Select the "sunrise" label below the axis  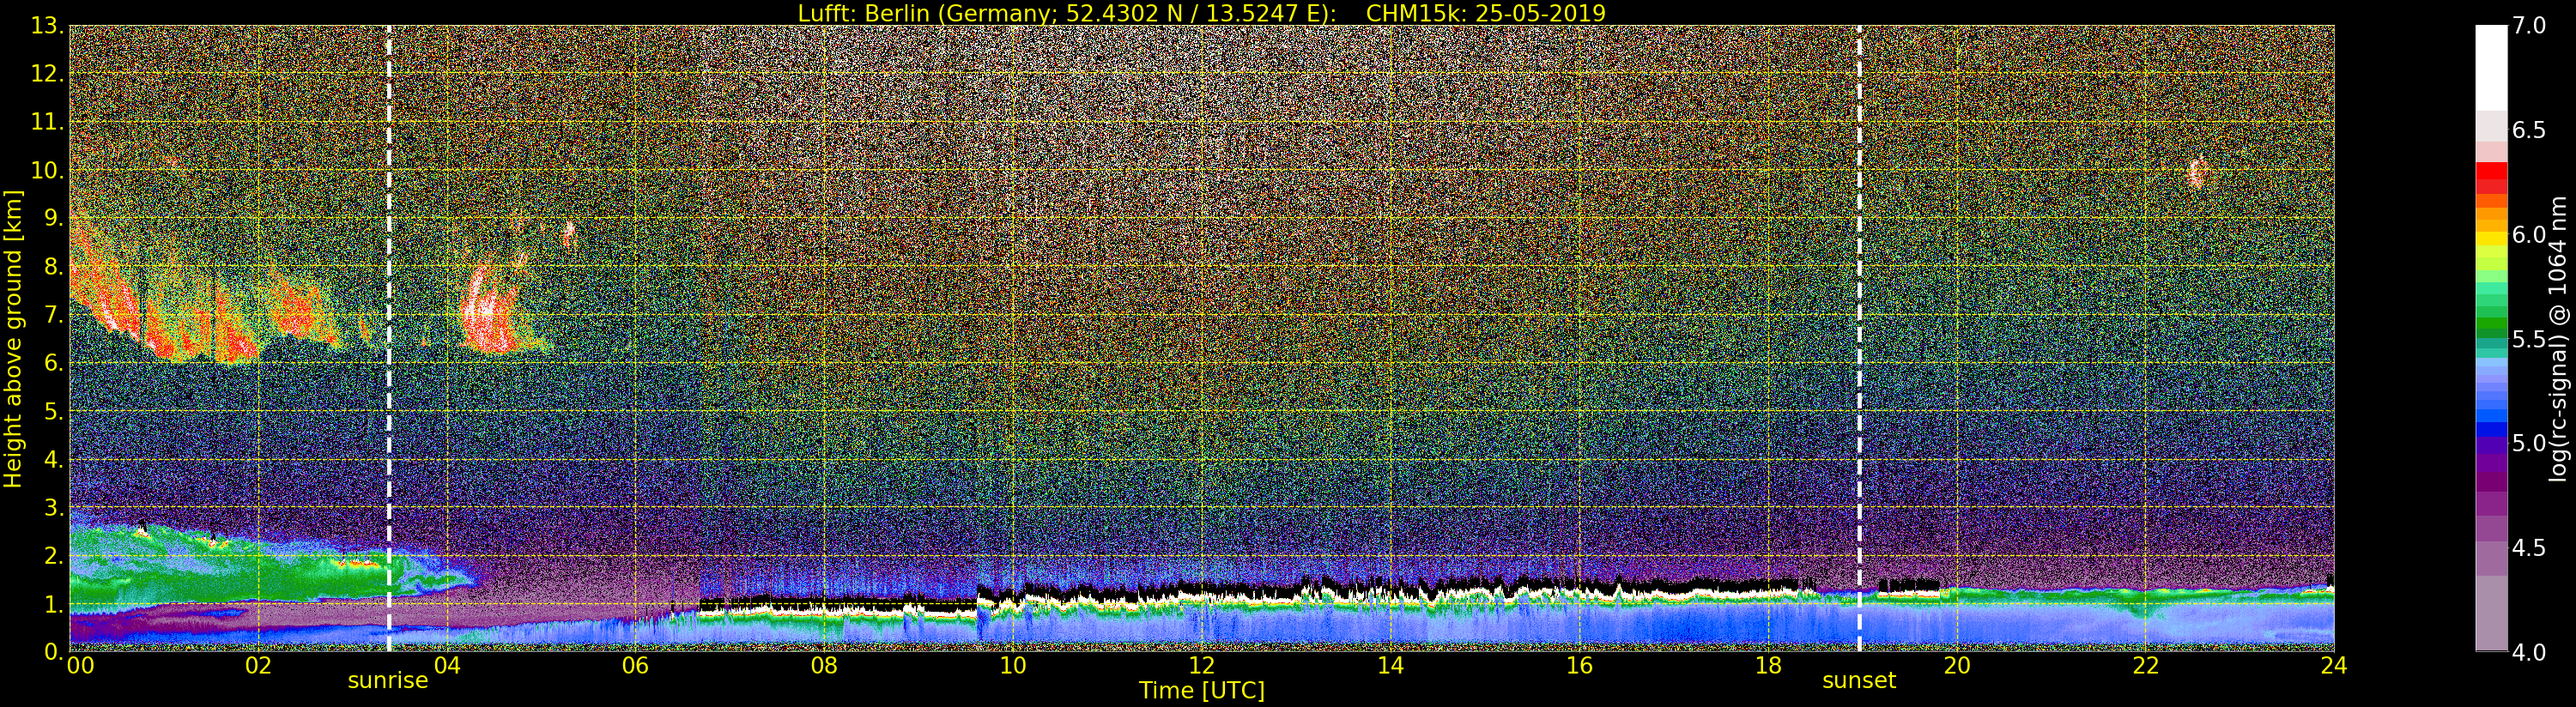pyautogui.click(x=388, y=681)
